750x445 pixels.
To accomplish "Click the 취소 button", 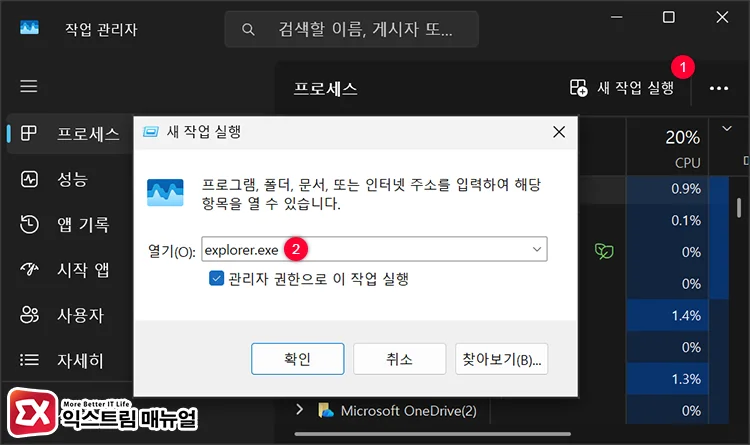I will 399,359.
